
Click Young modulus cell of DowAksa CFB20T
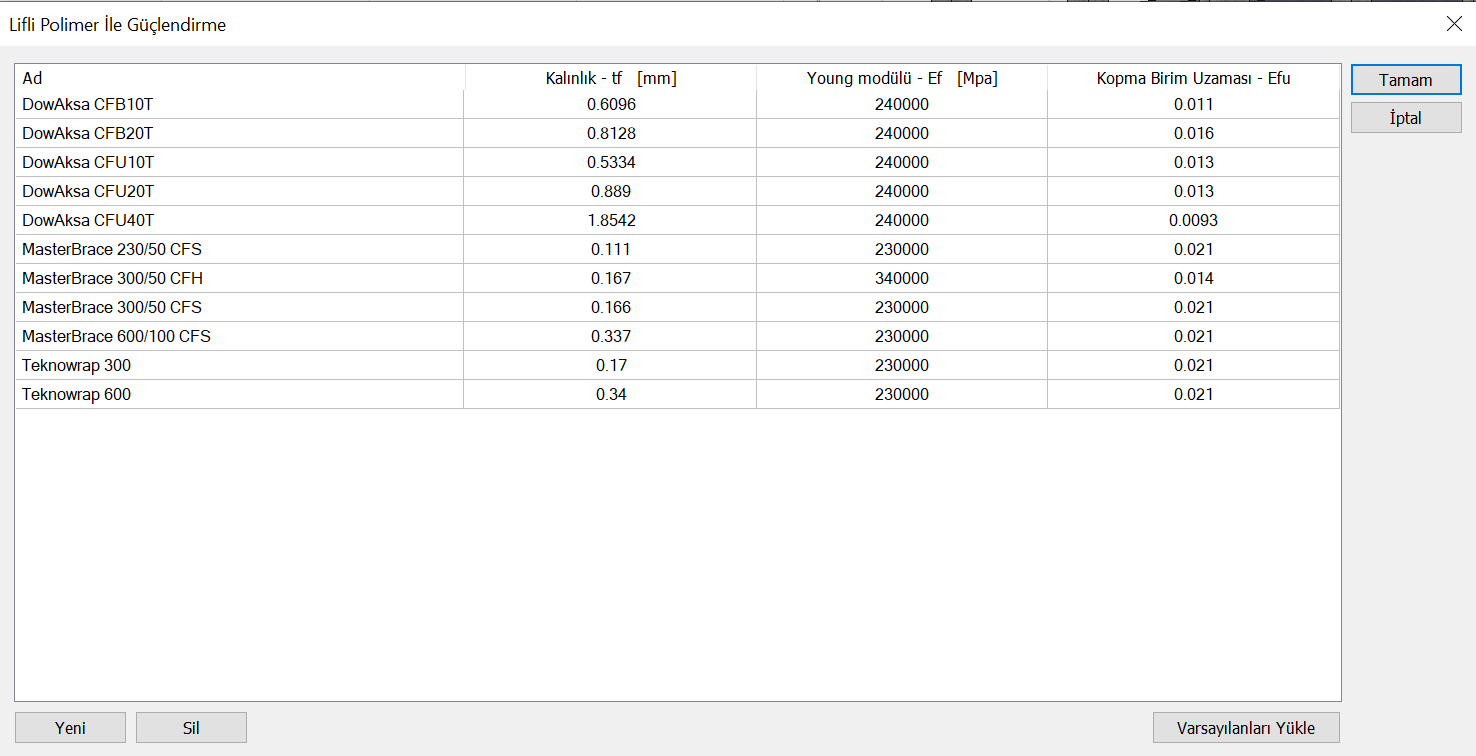point(902,133)
